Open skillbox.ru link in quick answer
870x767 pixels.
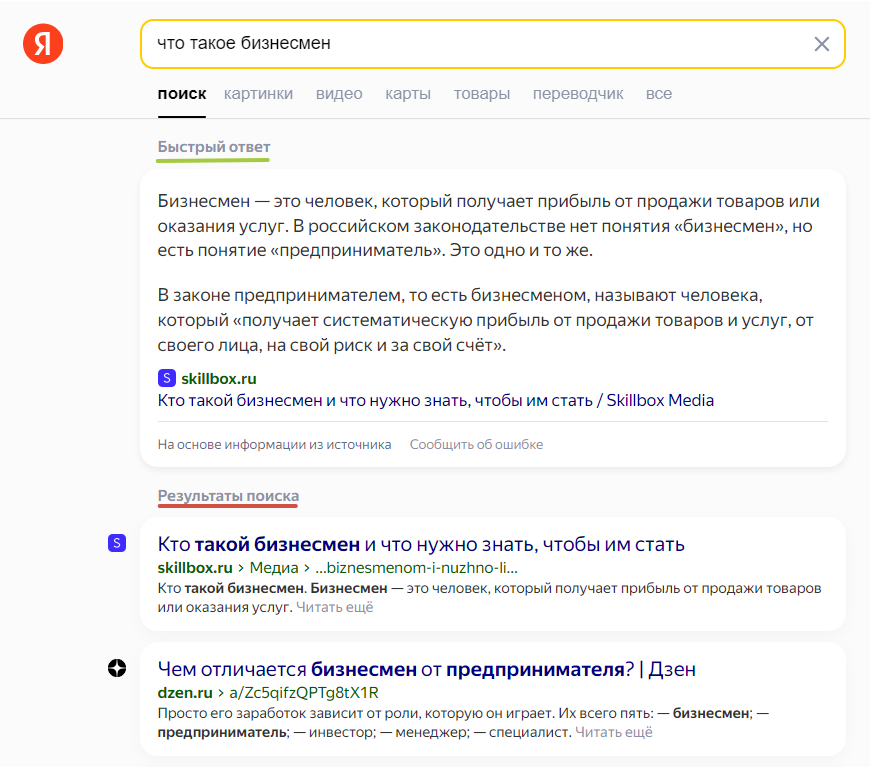(219, 379)
